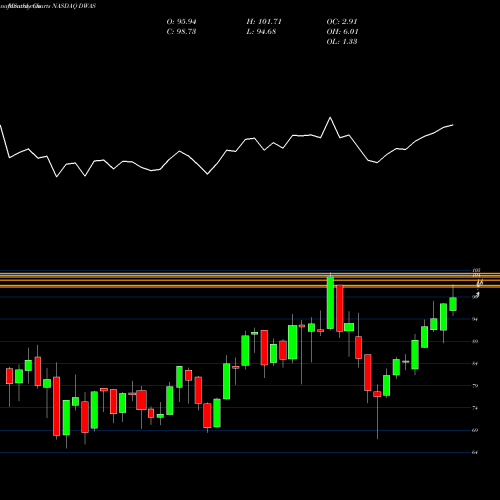Click the 79 price axis label
This screenshot has height=500, width=500.
pyautogui.click(x=475, y=386)
